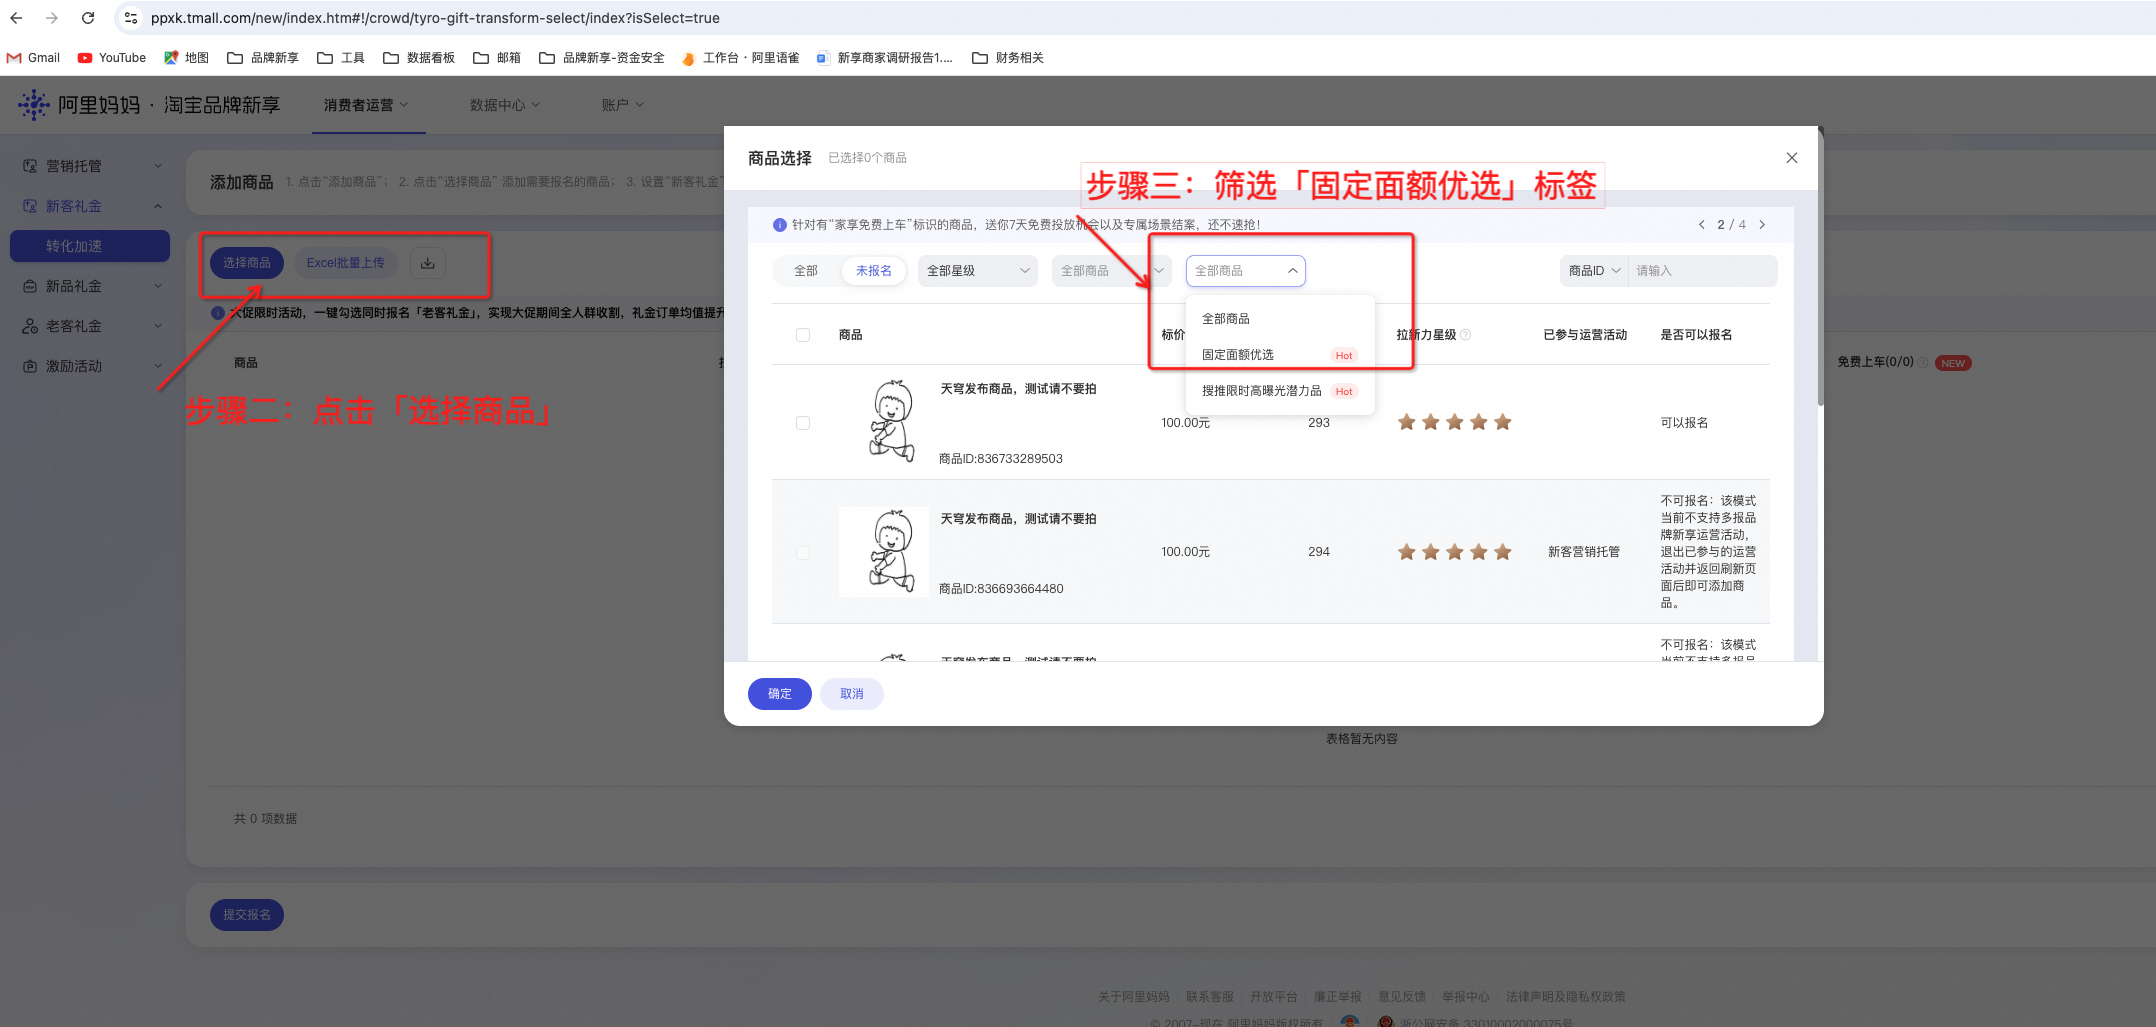Toggle select-all checkbox in 商品 header
Image resolution: width=2156 pixels, height=1027 pixels.
tap(803, 335)
